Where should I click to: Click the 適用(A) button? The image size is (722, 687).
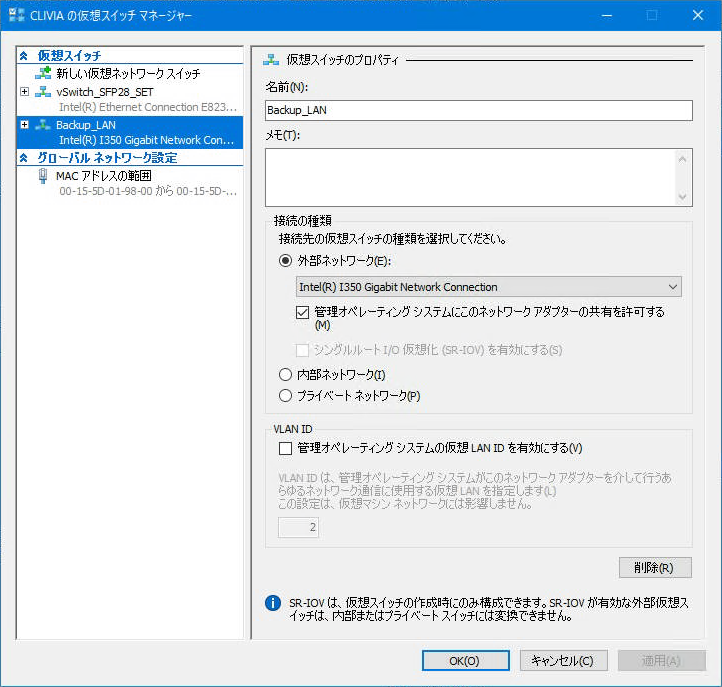coord(662,661)
